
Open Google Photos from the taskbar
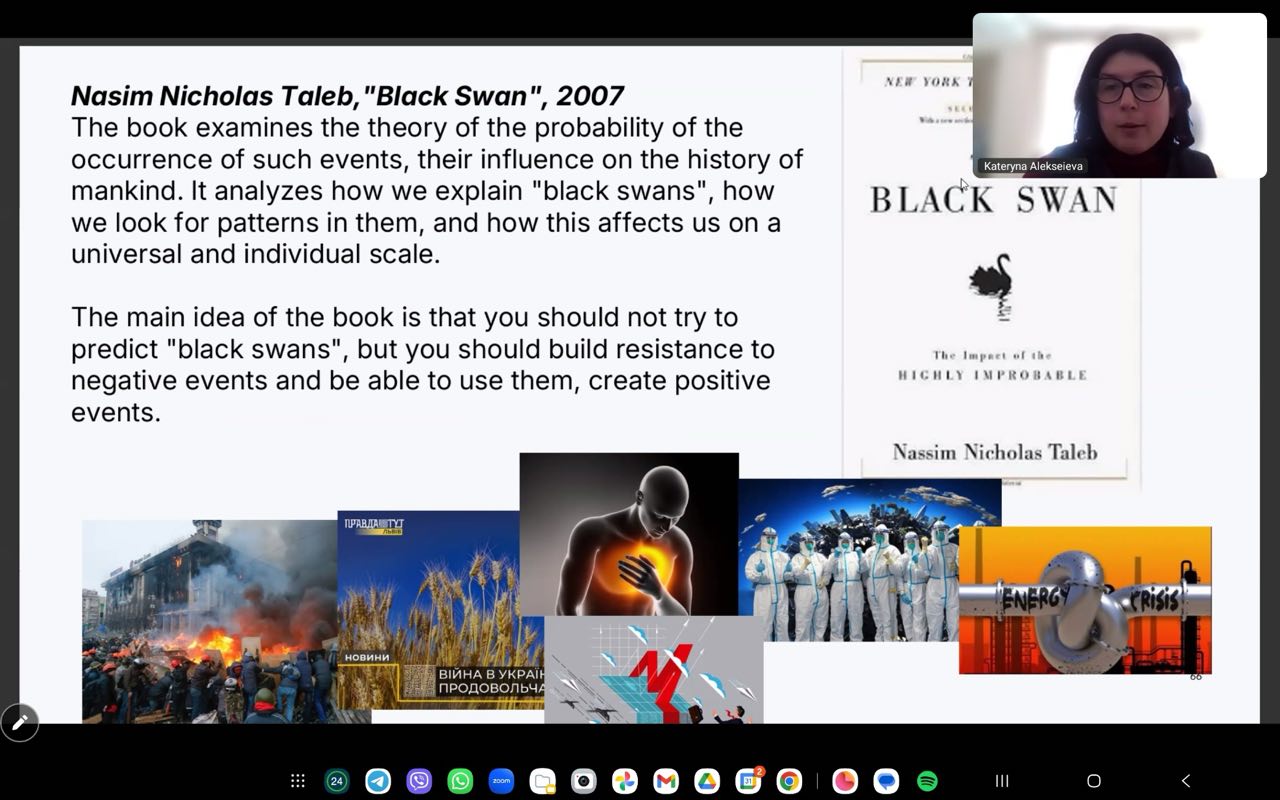pos(625,781)
